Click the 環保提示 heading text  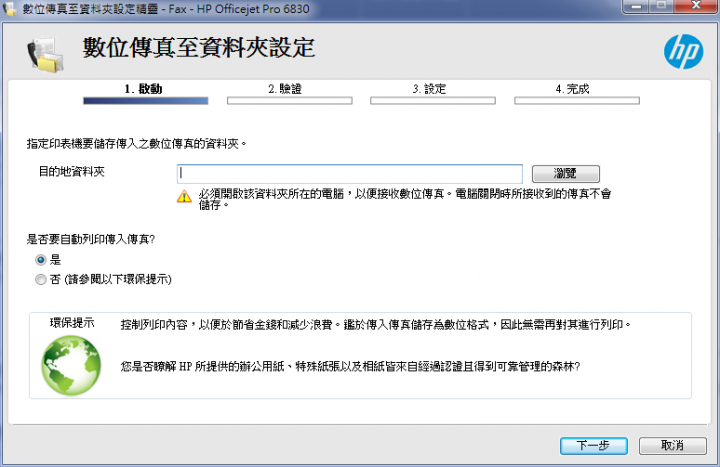[x=72, y=323]
